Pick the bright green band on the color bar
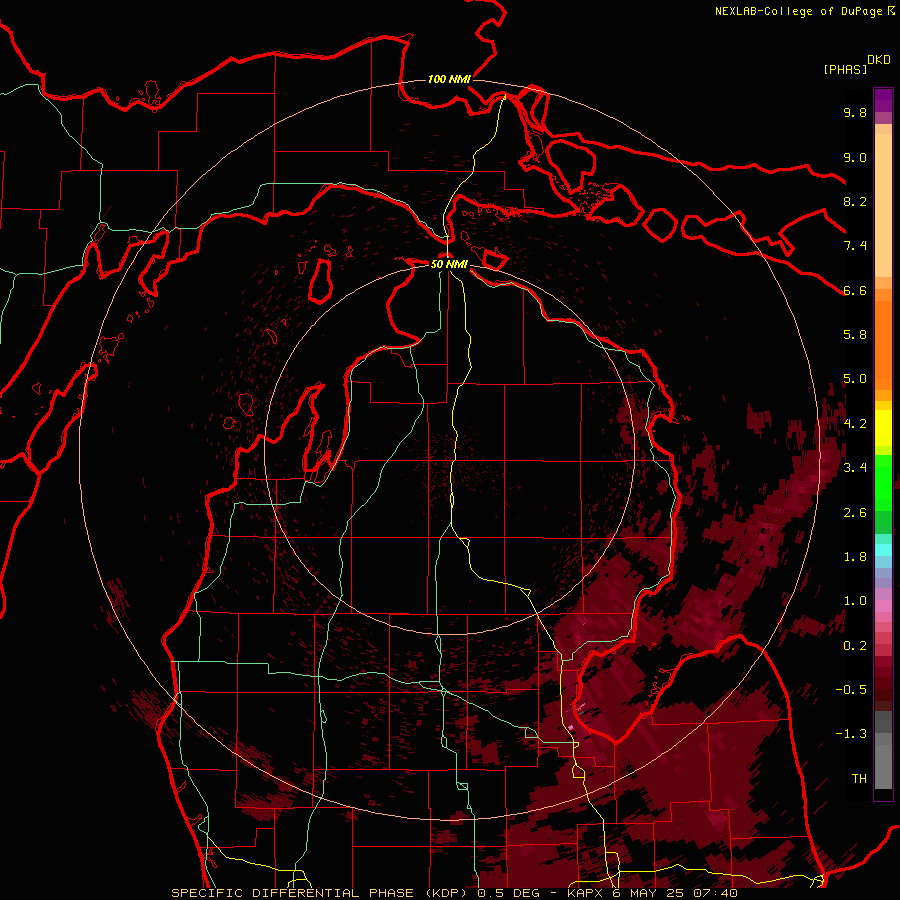Image resolution: width=900 pixels, height=900 pixels. [883, 481]
